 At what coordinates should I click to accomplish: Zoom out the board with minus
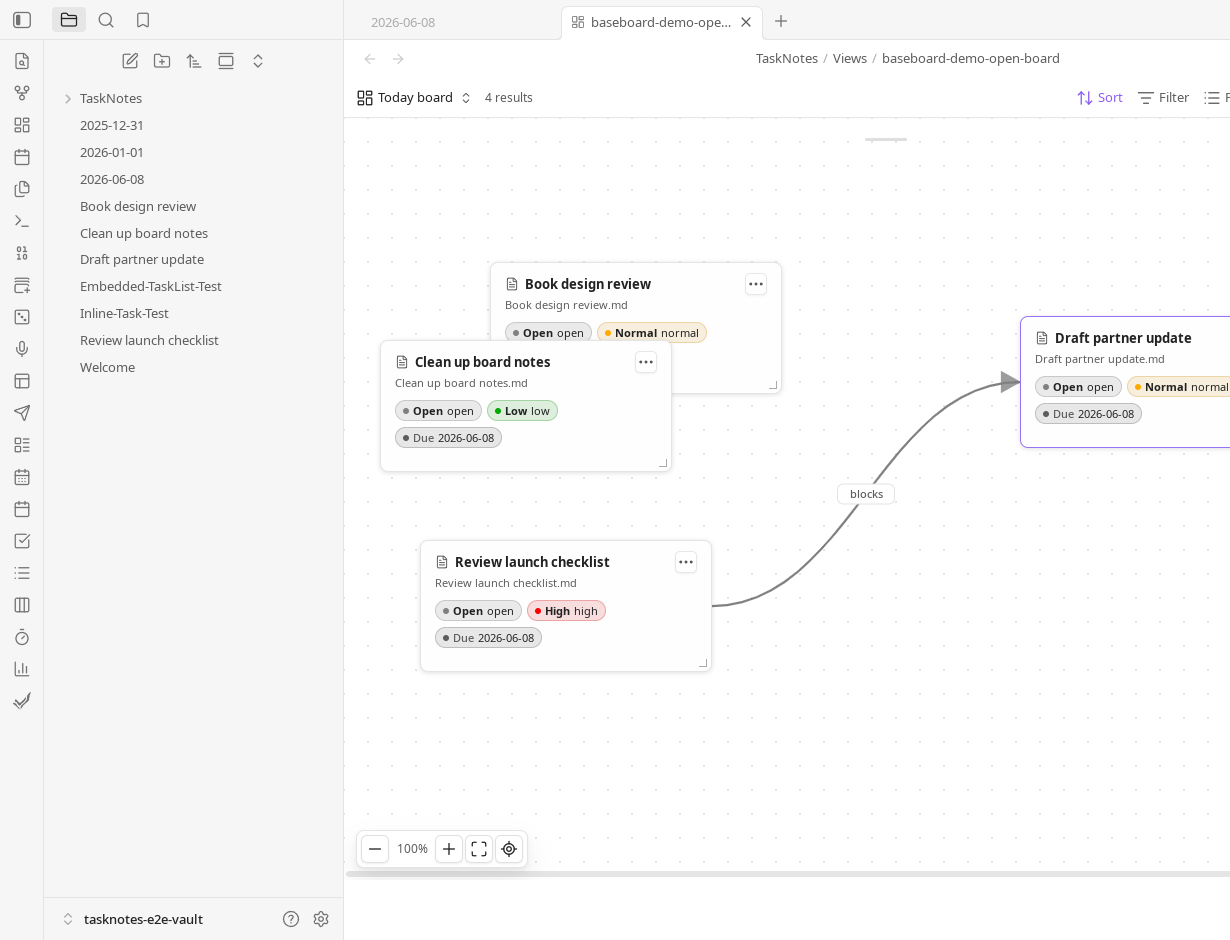(375, 849)
